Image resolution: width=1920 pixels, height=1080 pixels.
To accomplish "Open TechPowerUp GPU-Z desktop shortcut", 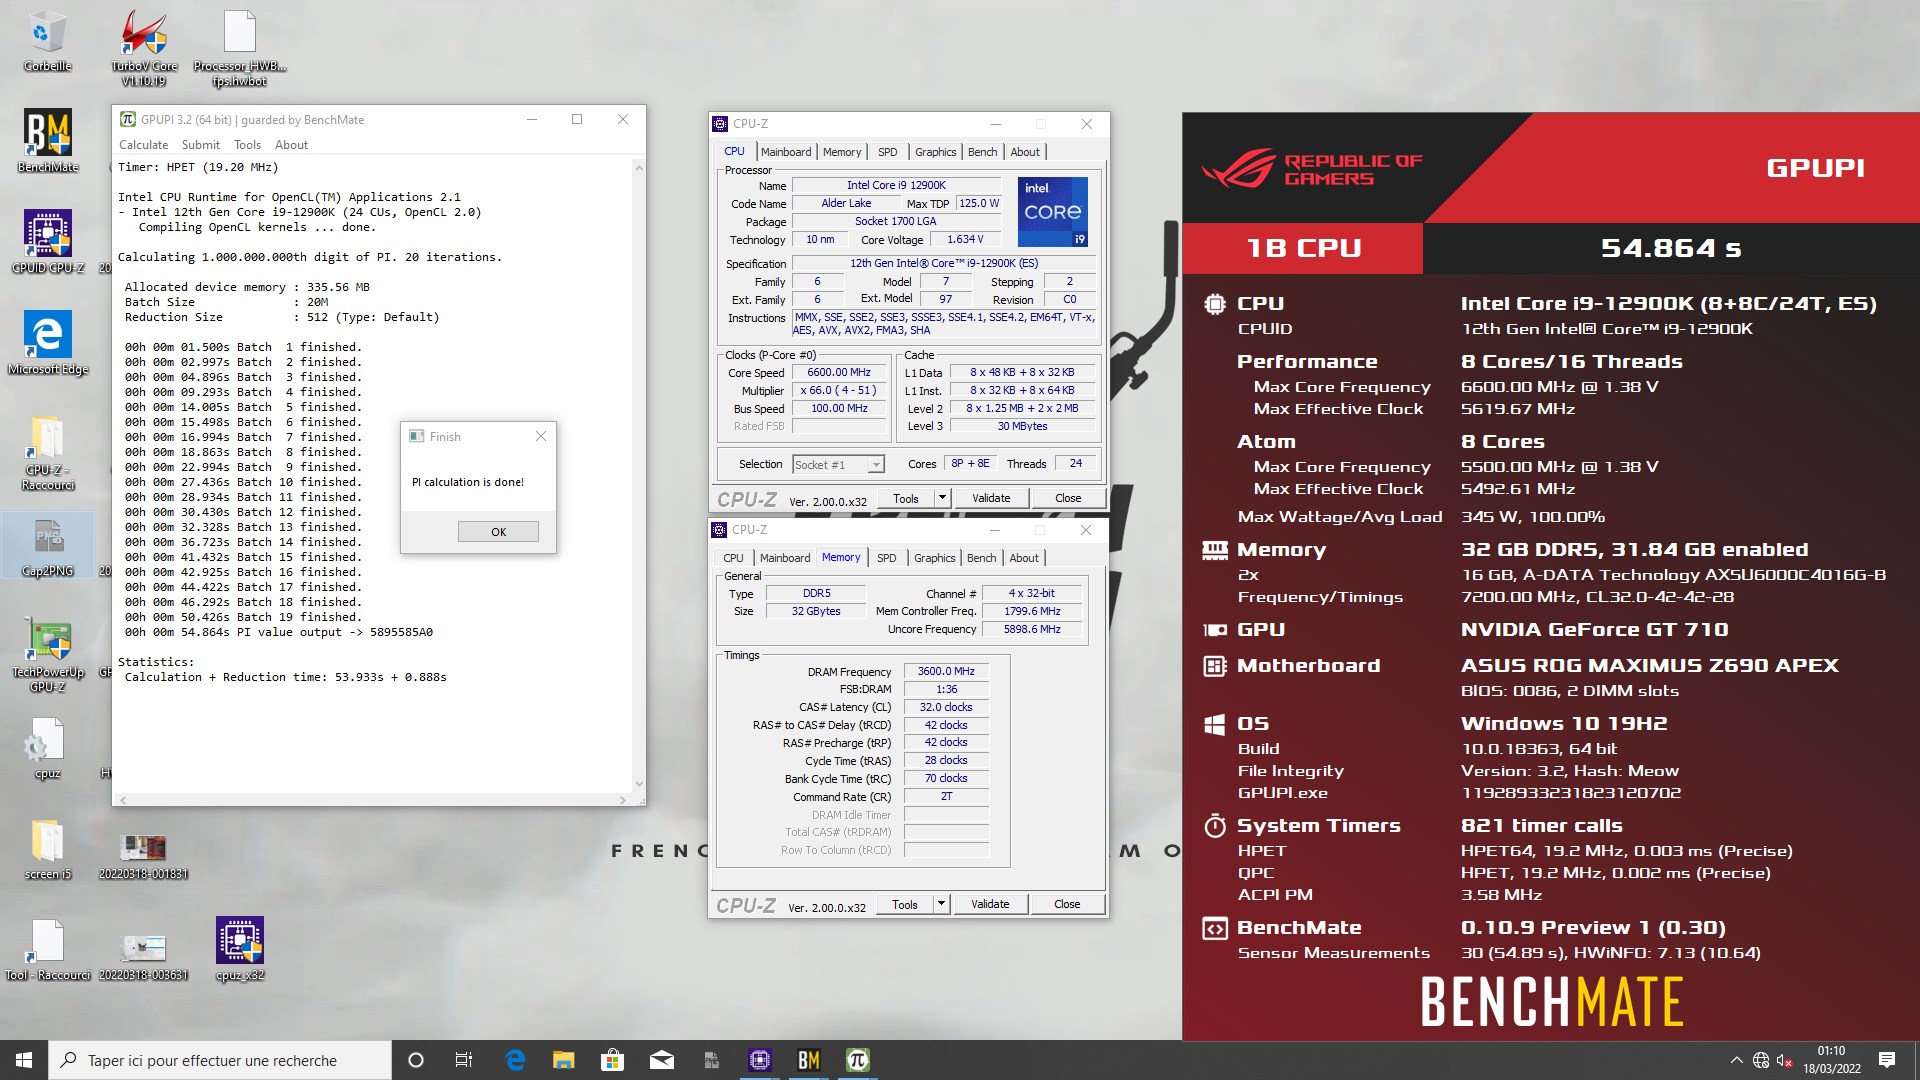I will (x=47, y=654).
